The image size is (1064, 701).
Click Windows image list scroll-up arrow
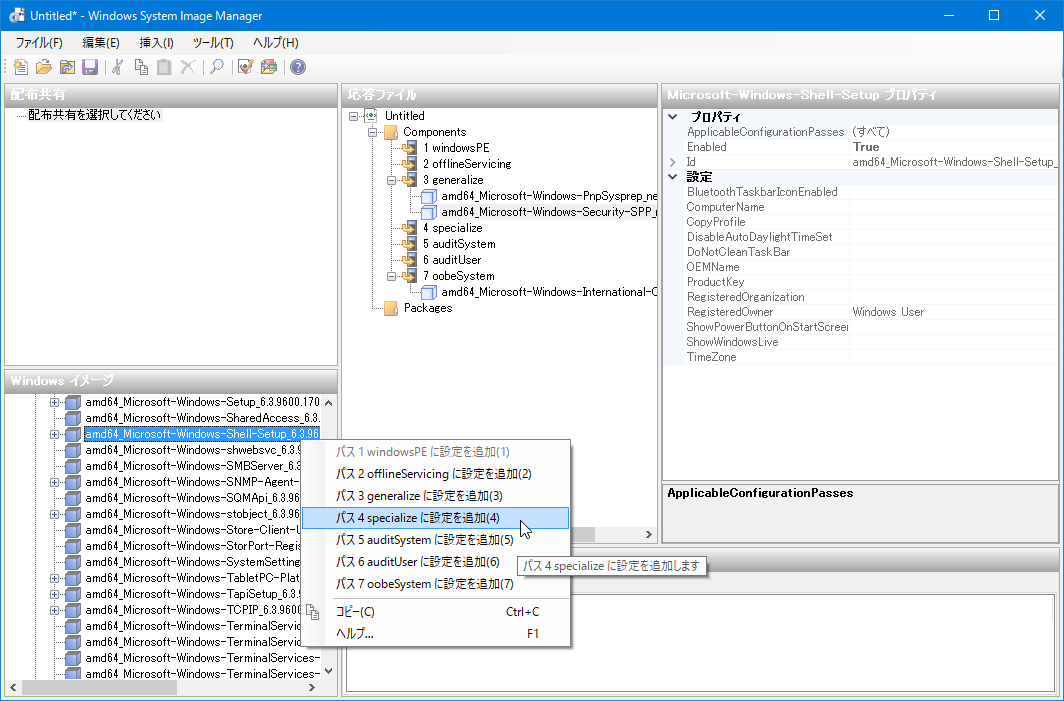tap(329, 402)
